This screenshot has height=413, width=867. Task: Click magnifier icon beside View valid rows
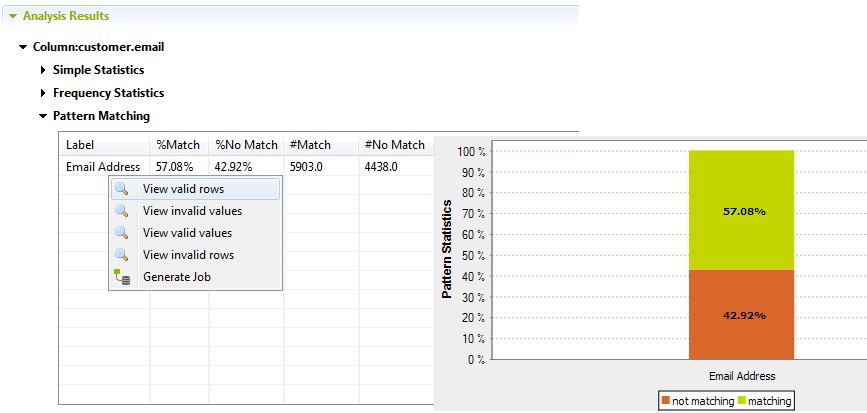pyautogui.click(x=121, y=189)
